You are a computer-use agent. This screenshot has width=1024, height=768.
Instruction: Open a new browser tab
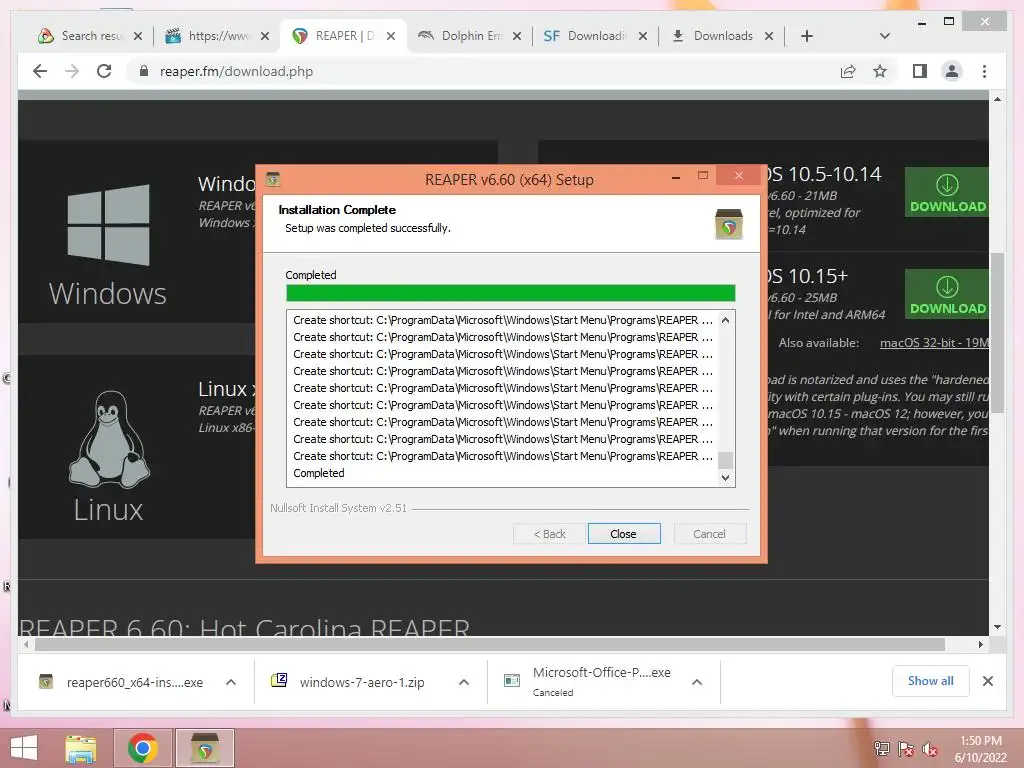tap(807, 36)
